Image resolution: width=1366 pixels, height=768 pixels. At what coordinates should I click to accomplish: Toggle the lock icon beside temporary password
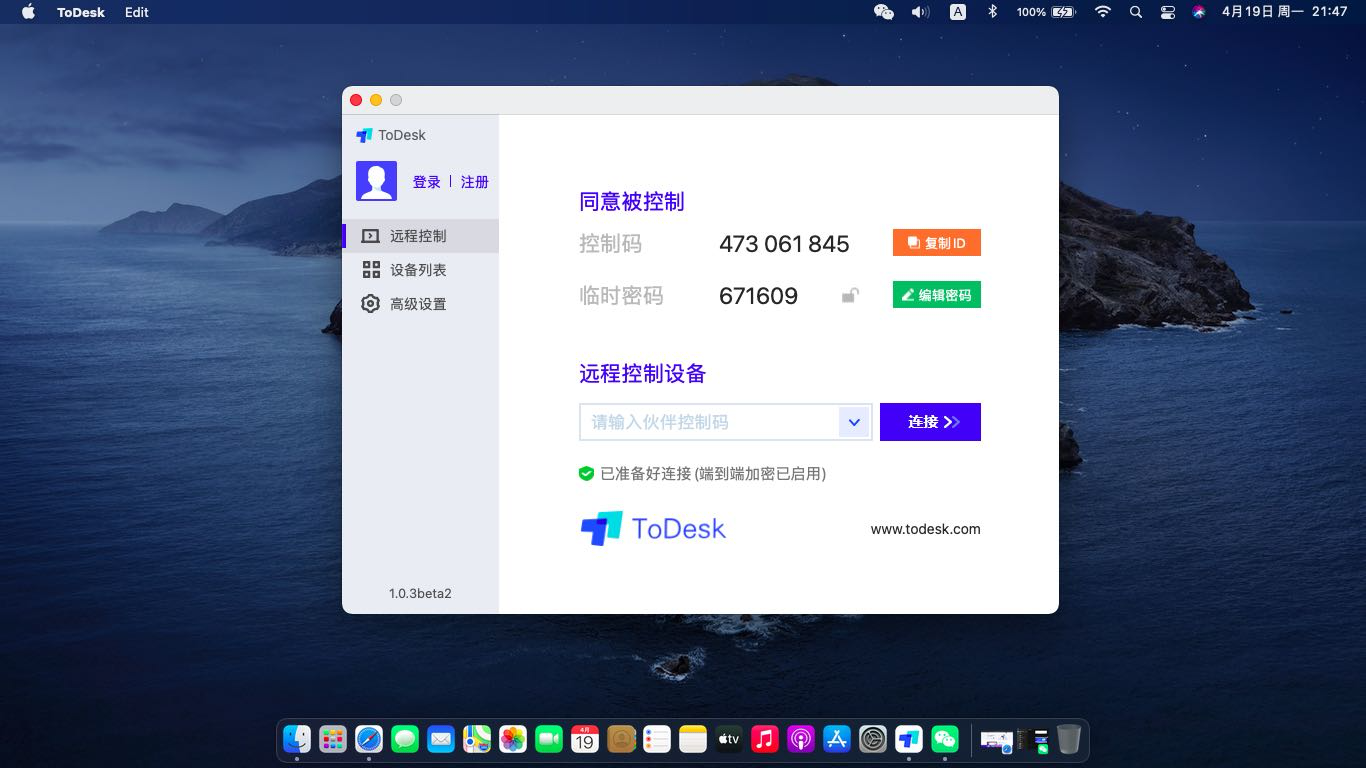[x=850, y=295]
